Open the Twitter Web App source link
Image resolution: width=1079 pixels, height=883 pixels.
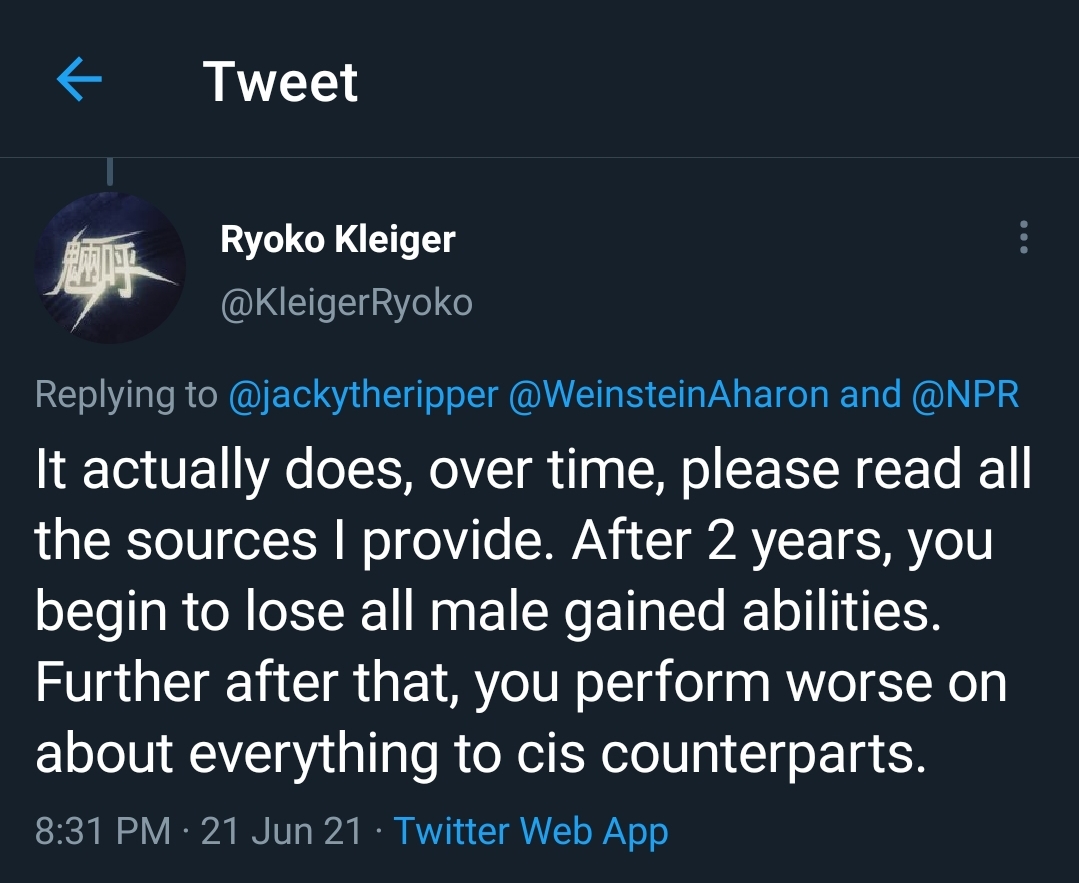tap(530, 831)
